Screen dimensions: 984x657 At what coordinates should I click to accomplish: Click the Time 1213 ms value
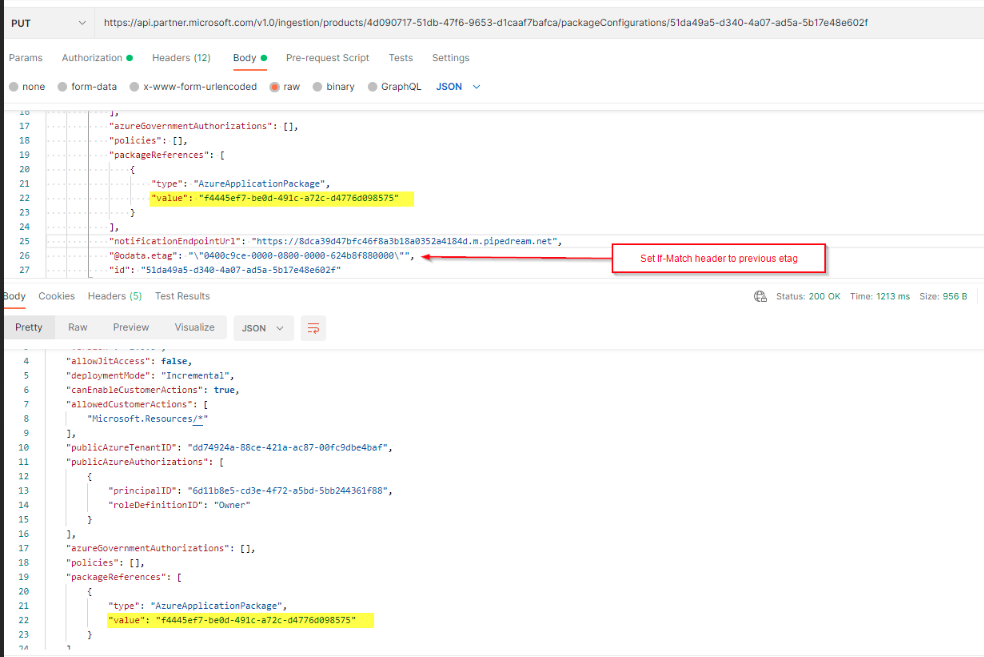click(x=880, y=296)
